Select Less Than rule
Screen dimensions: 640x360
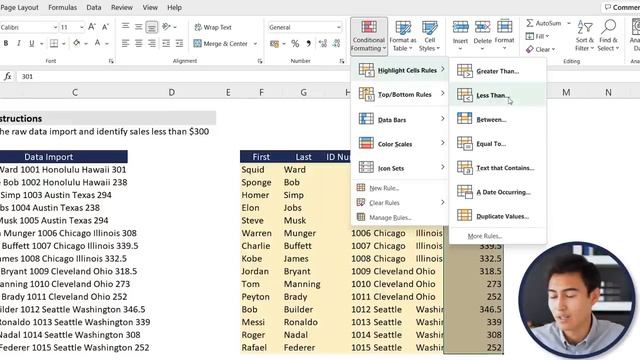(498, 95)
